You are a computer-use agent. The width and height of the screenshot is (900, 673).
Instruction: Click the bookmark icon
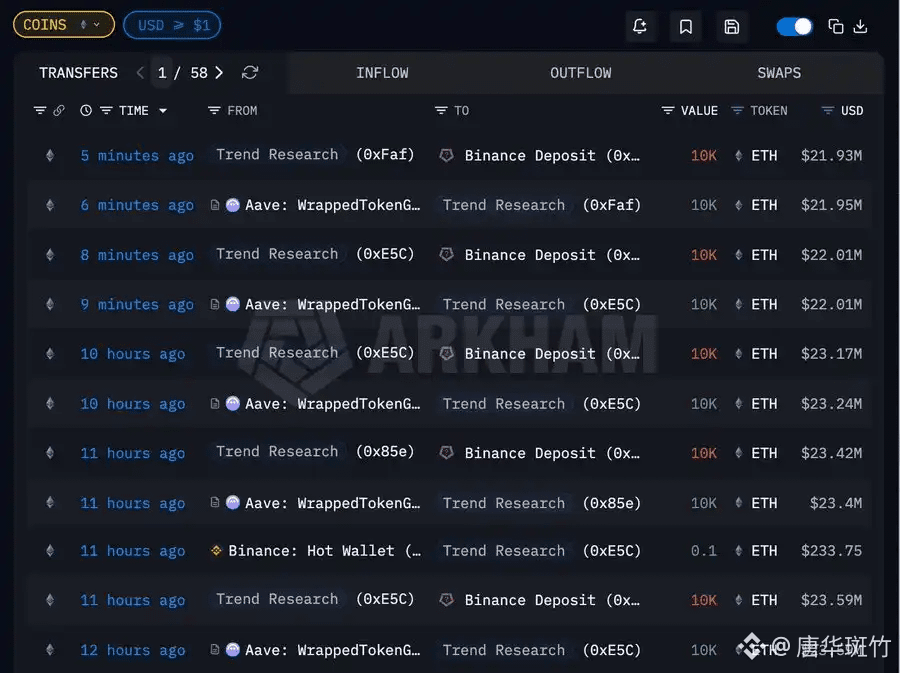pyautogui.click(x=686, y=27)
